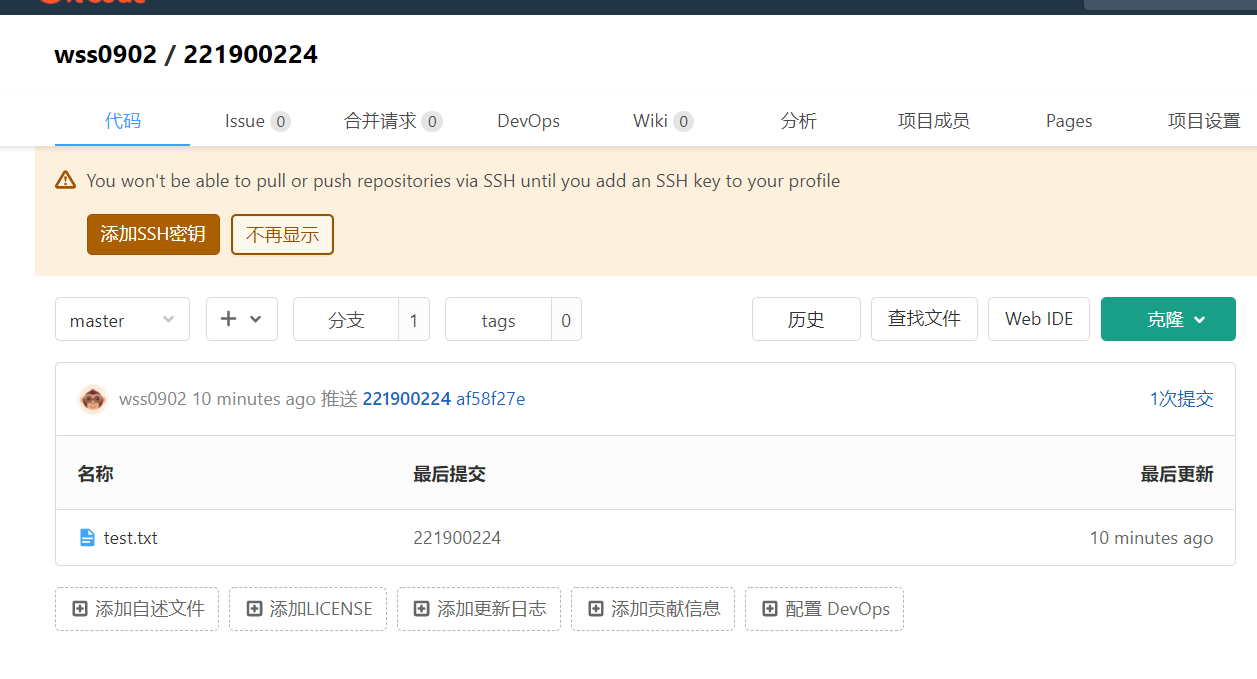Open the 历史 history button
1257x679 pixels.
pos(806,319)
